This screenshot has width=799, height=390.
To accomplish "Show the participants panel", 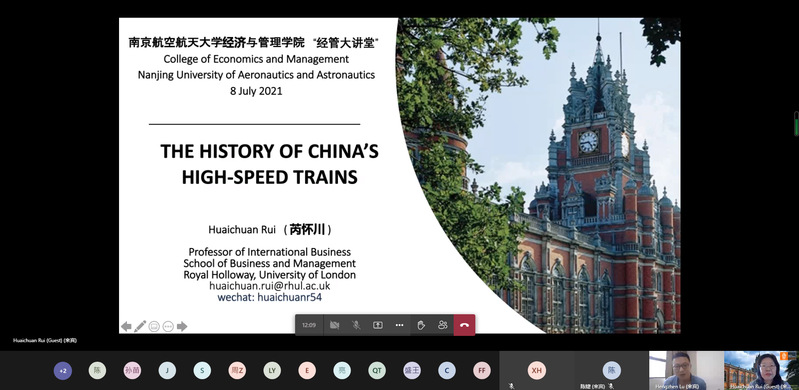I will (442, 325).
